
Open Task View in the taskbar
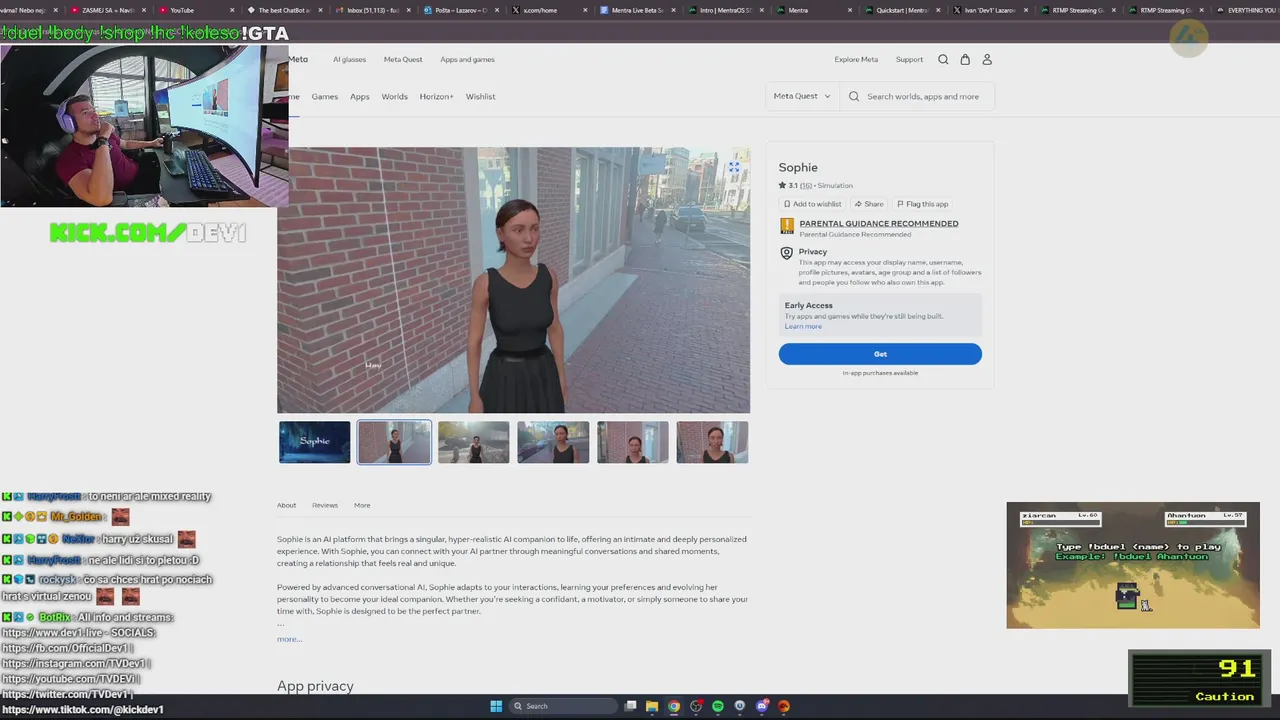tap(631, 706)
